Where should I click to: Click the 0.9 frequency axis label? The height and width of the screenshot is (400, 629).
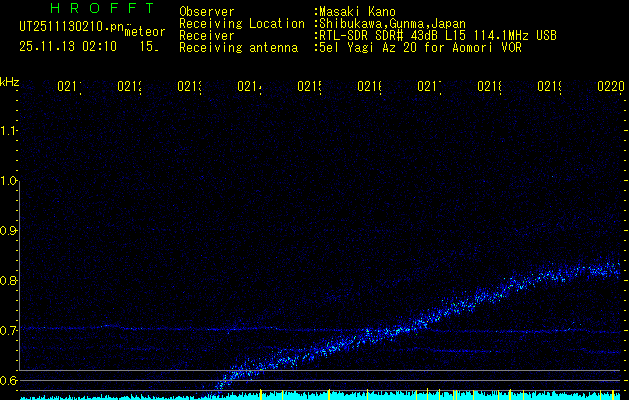(x=9, y=231)
